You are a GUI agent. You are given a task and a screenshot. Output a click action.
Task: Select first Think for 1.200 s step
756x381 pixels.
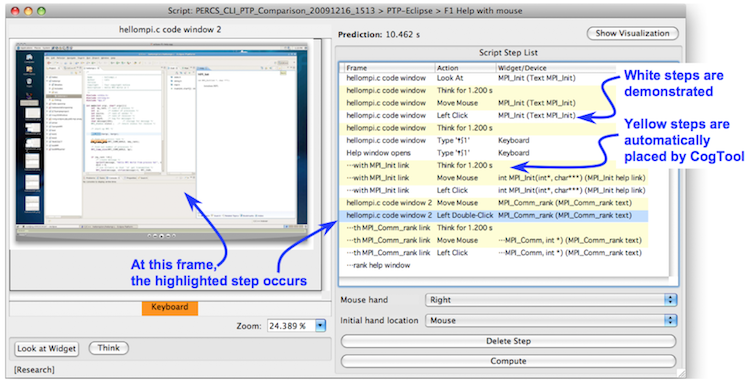(494, 91)
